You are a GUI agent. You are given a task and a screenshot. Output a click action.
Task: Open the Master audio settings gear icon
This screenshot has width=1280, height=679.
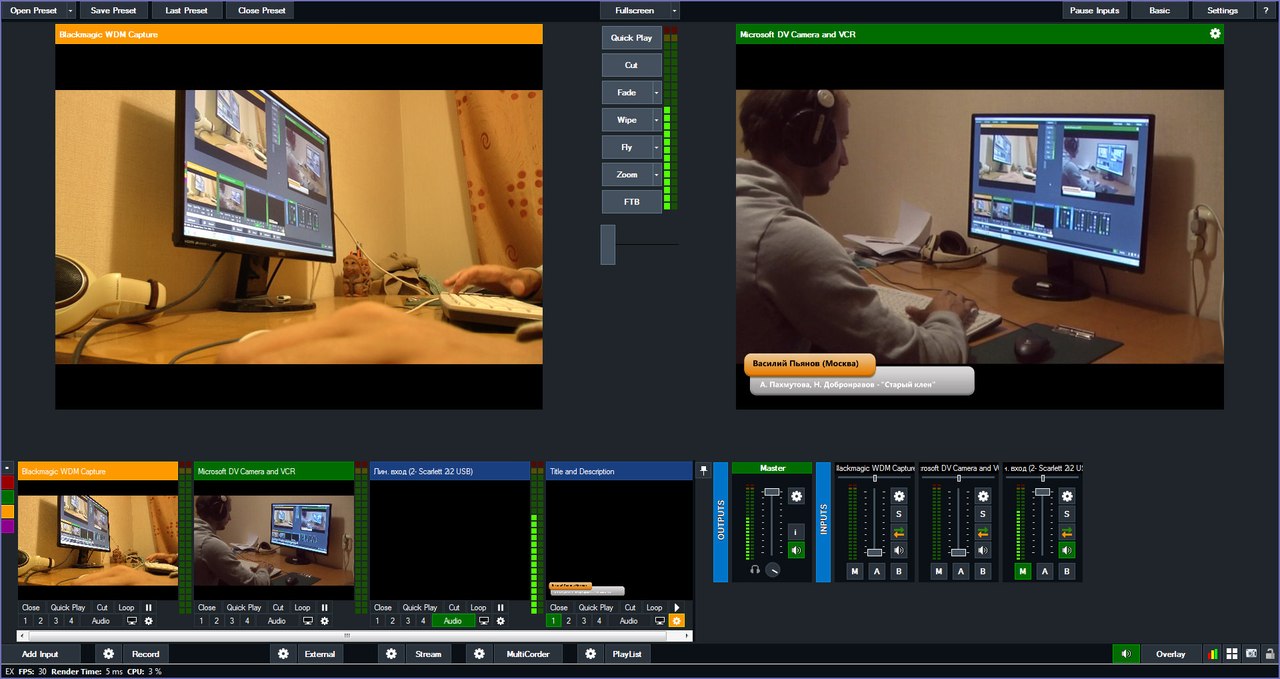tap(797, 497)
